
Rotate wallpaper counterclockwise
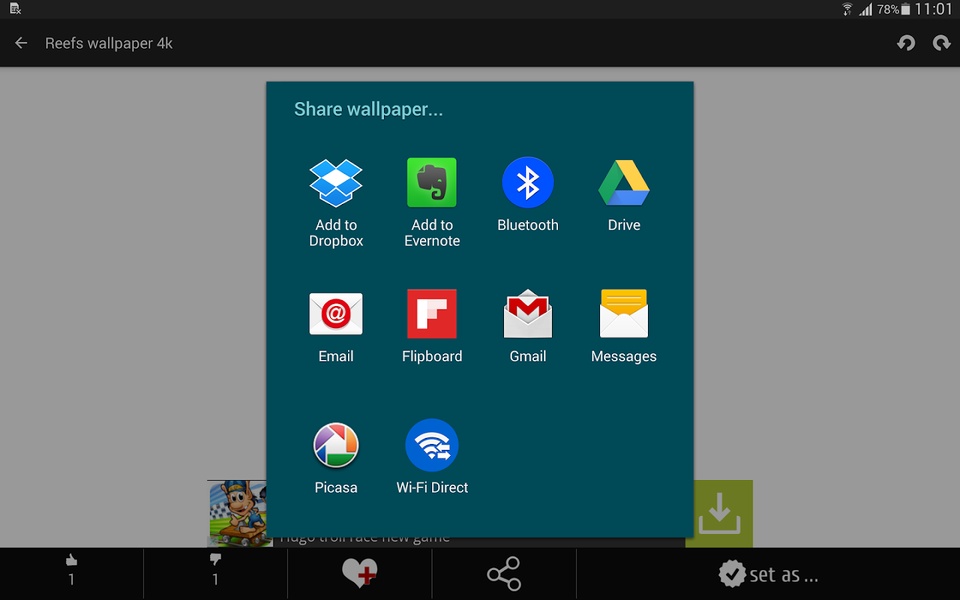(x=906, y=43)
